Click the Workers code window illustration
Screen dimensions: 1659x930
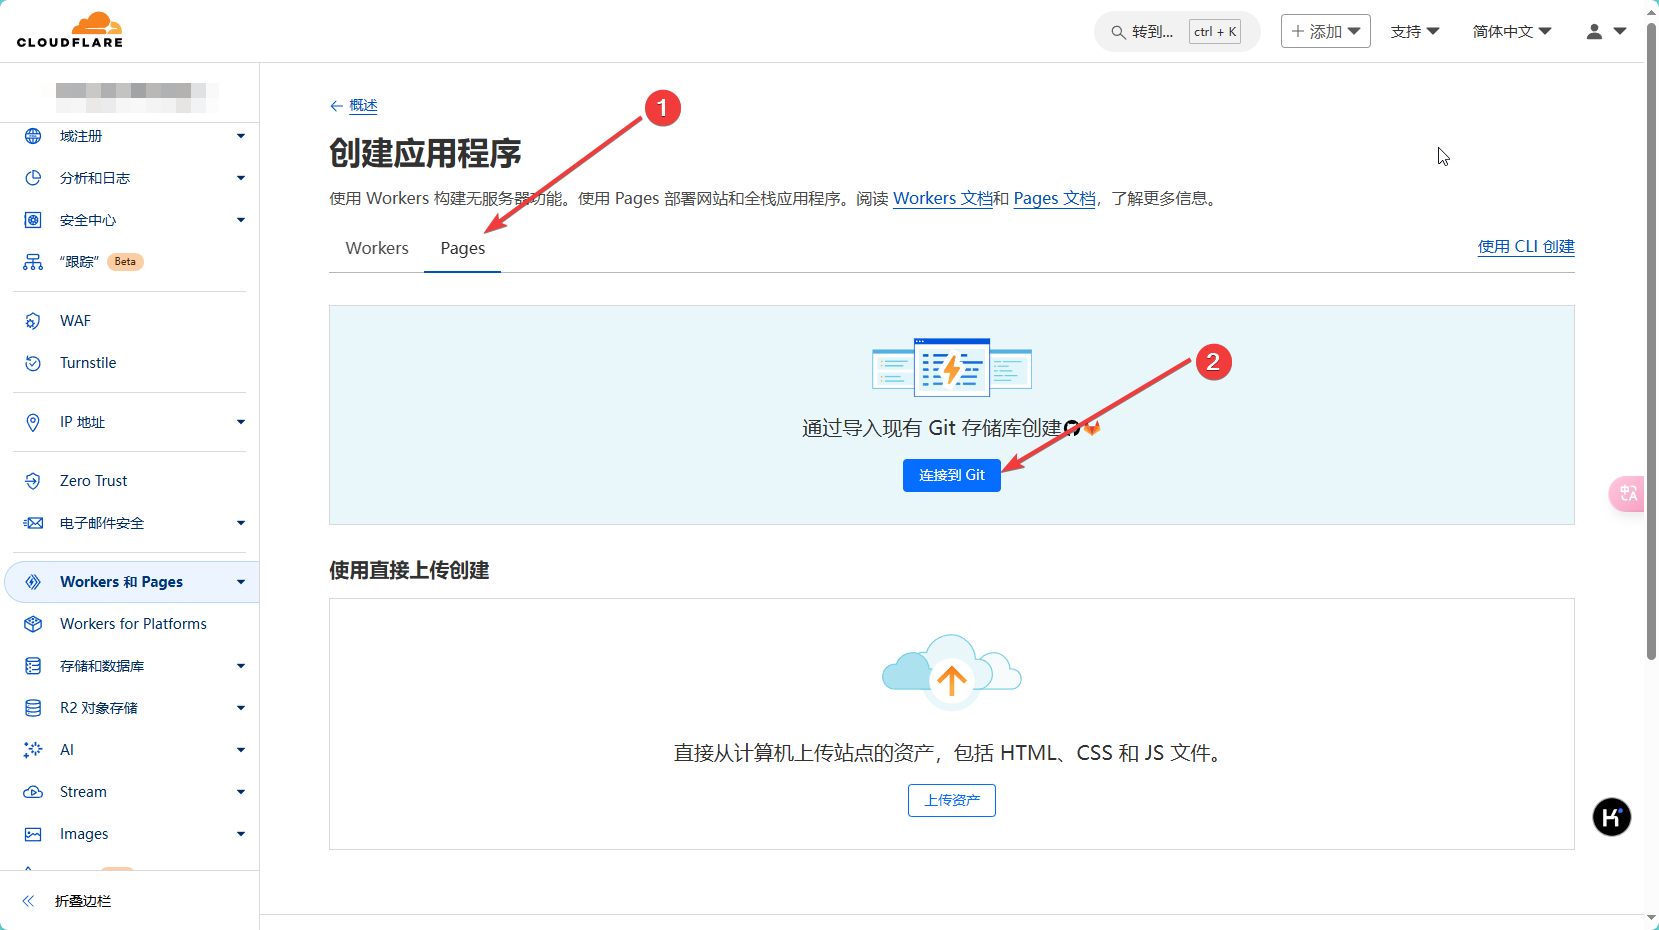pos(952,366)
